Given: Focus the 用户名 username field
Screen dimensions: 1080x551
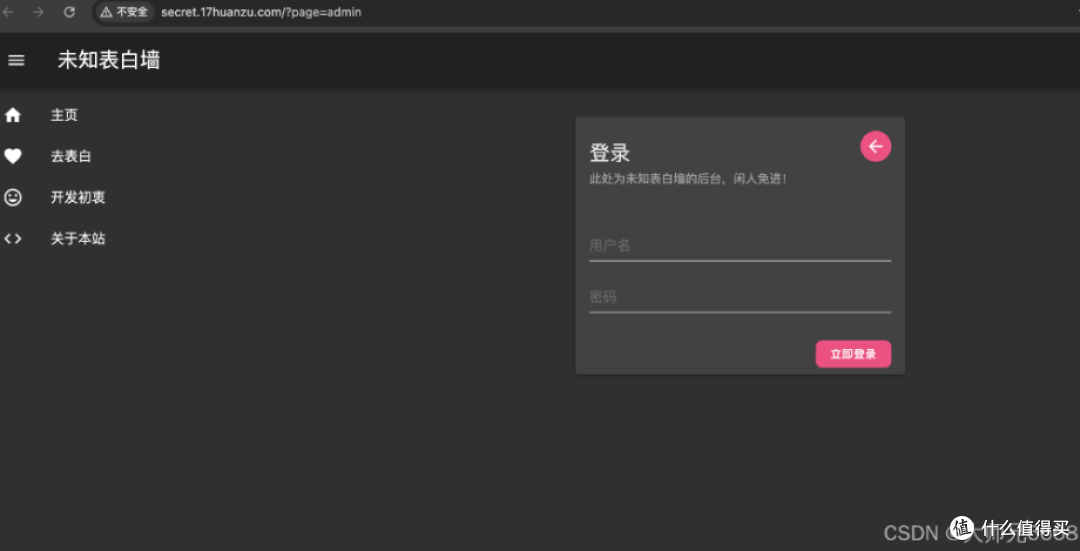Looking at the screenshot, I should point(740,246).
